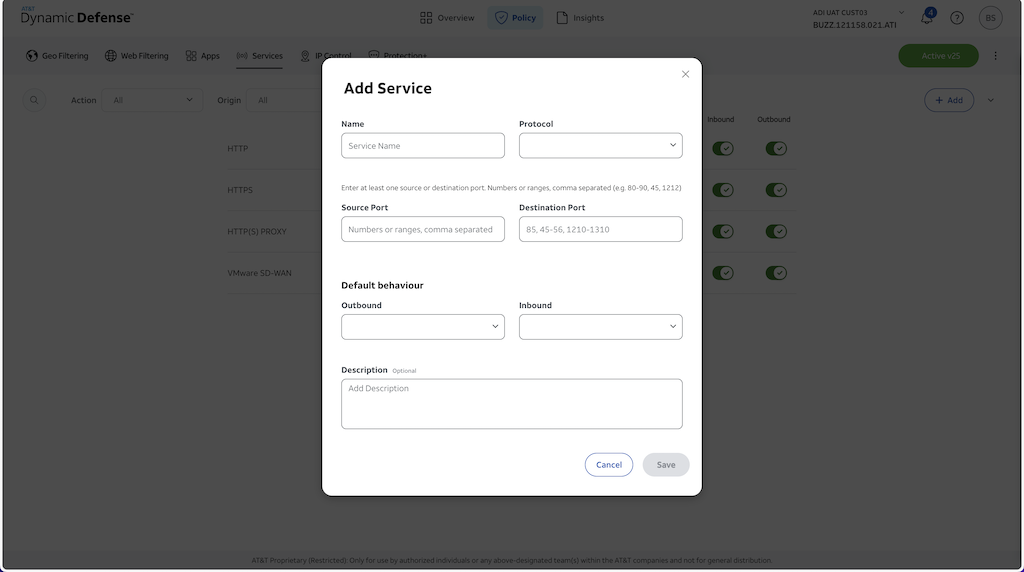The width and height of the screenshot is (1024, 572).
Task: Cancel the Add Service dialog
Action: click(609, 465)
